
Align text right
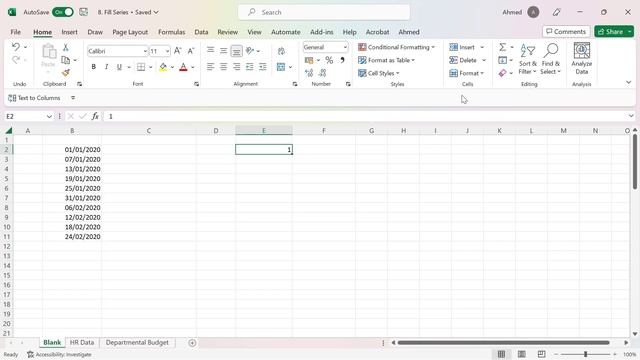coord(236,67)
